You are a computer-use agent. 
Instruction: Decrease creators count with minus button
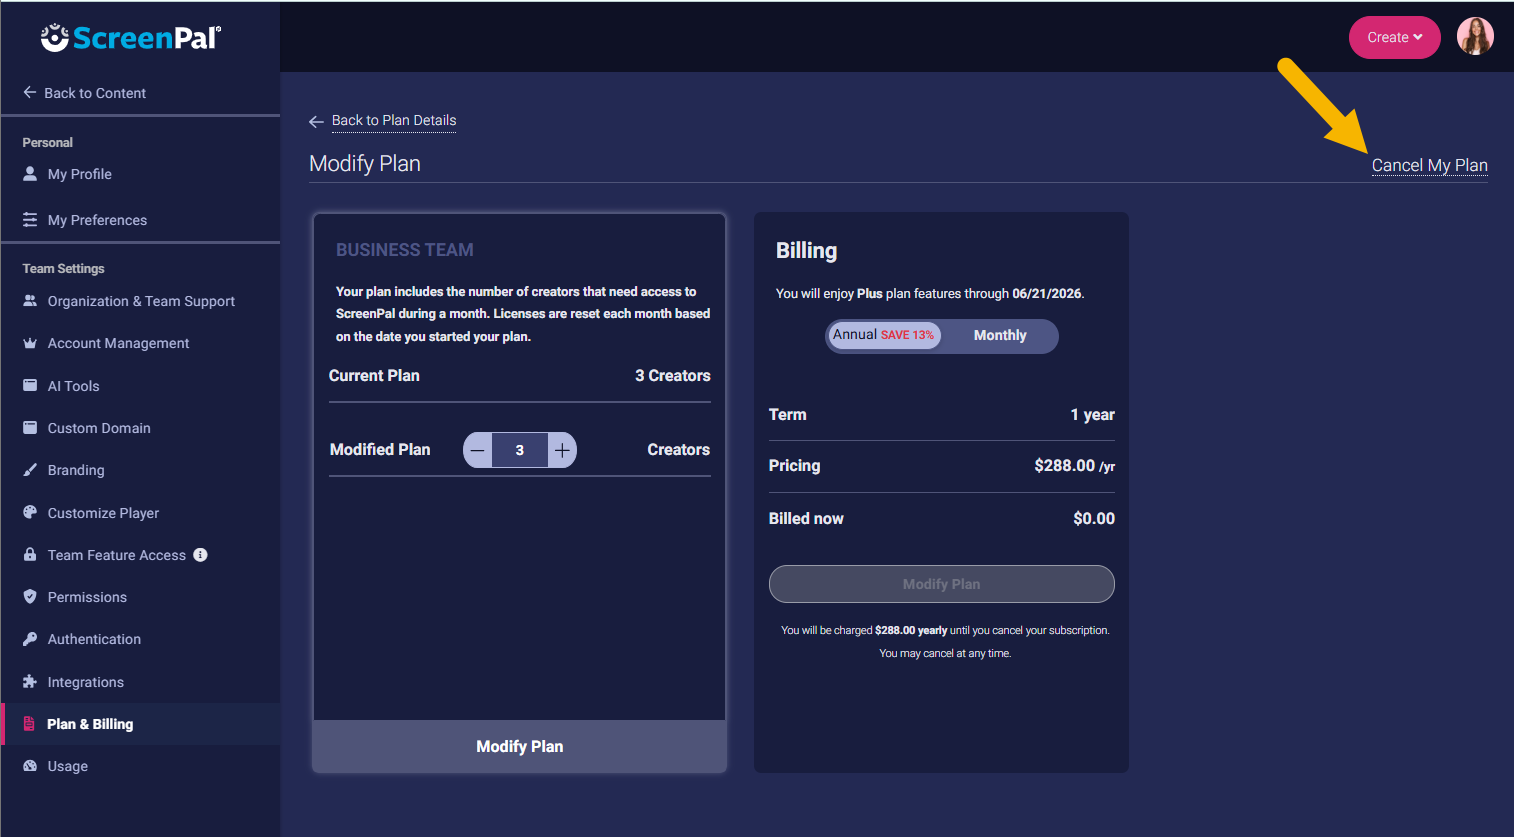[x=478, y=450]
